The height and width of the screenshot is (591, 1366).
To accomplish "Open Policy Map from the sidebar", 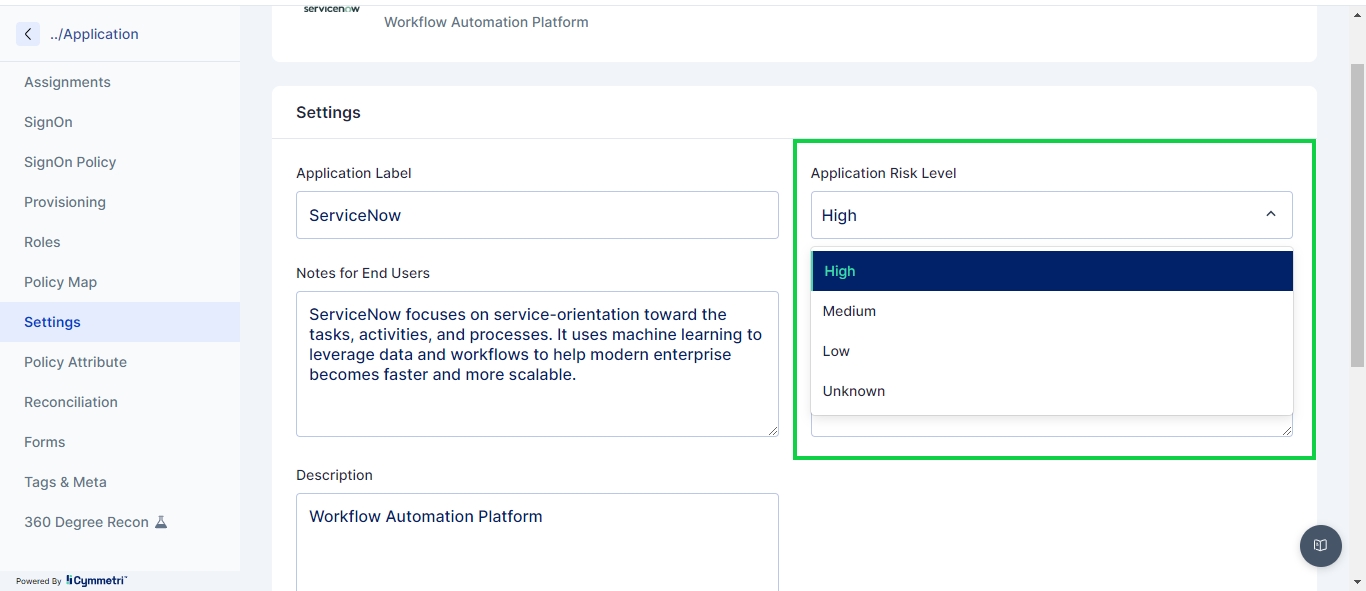I will (60, 282).
